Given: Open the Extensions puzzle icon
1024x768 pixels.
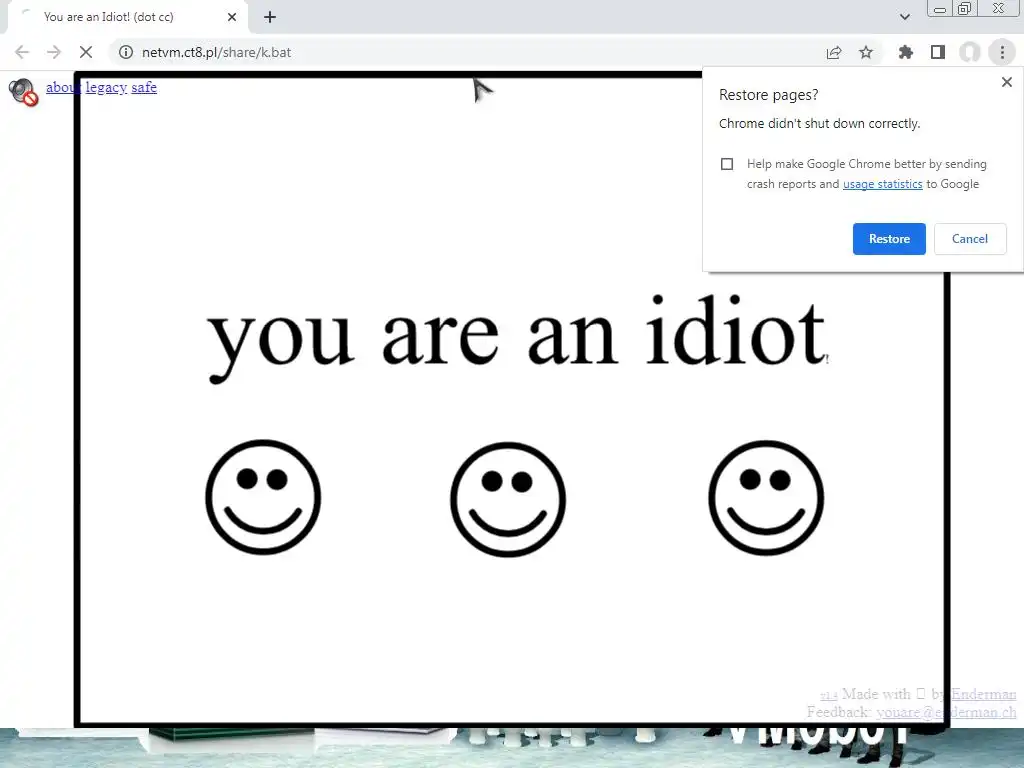Looking at the screenshot, I should click(906, 52).
